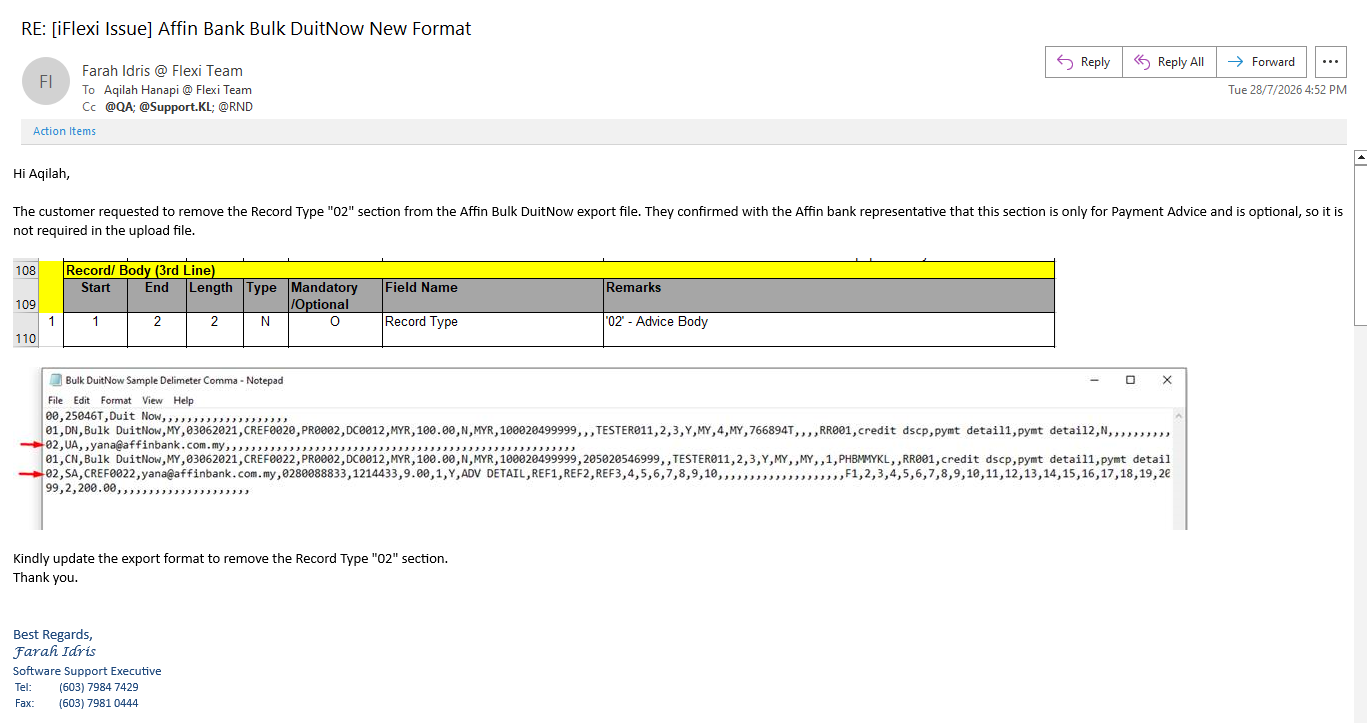Close the Notepad window in the image
Screen dimensions: 1367x723
coord(1167,380)
